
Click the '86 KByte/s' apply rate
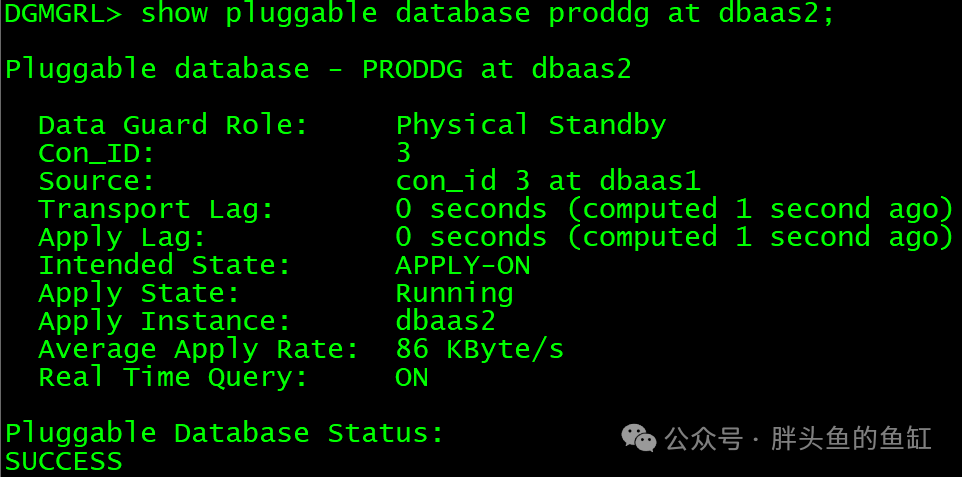pyautogui.click(x=480, y=349)
